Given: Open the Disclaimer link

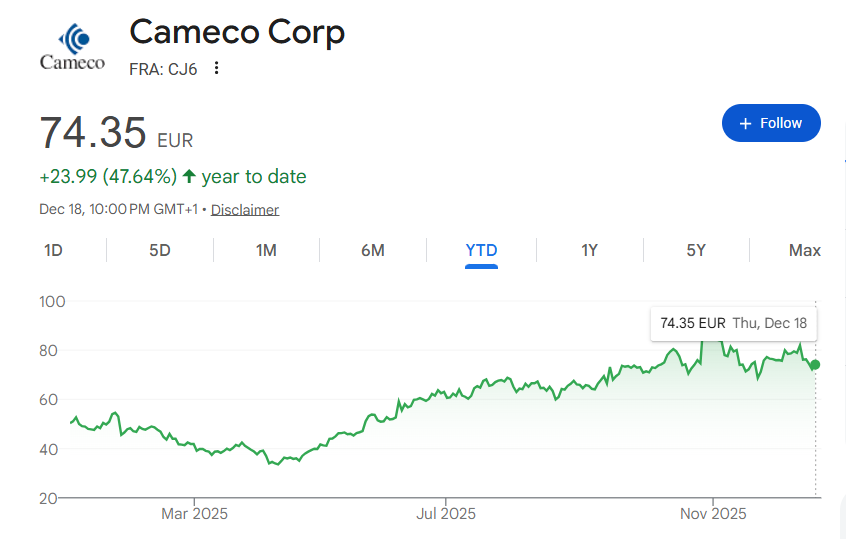Looking at the screenshot, I should [x=245, y=210].
